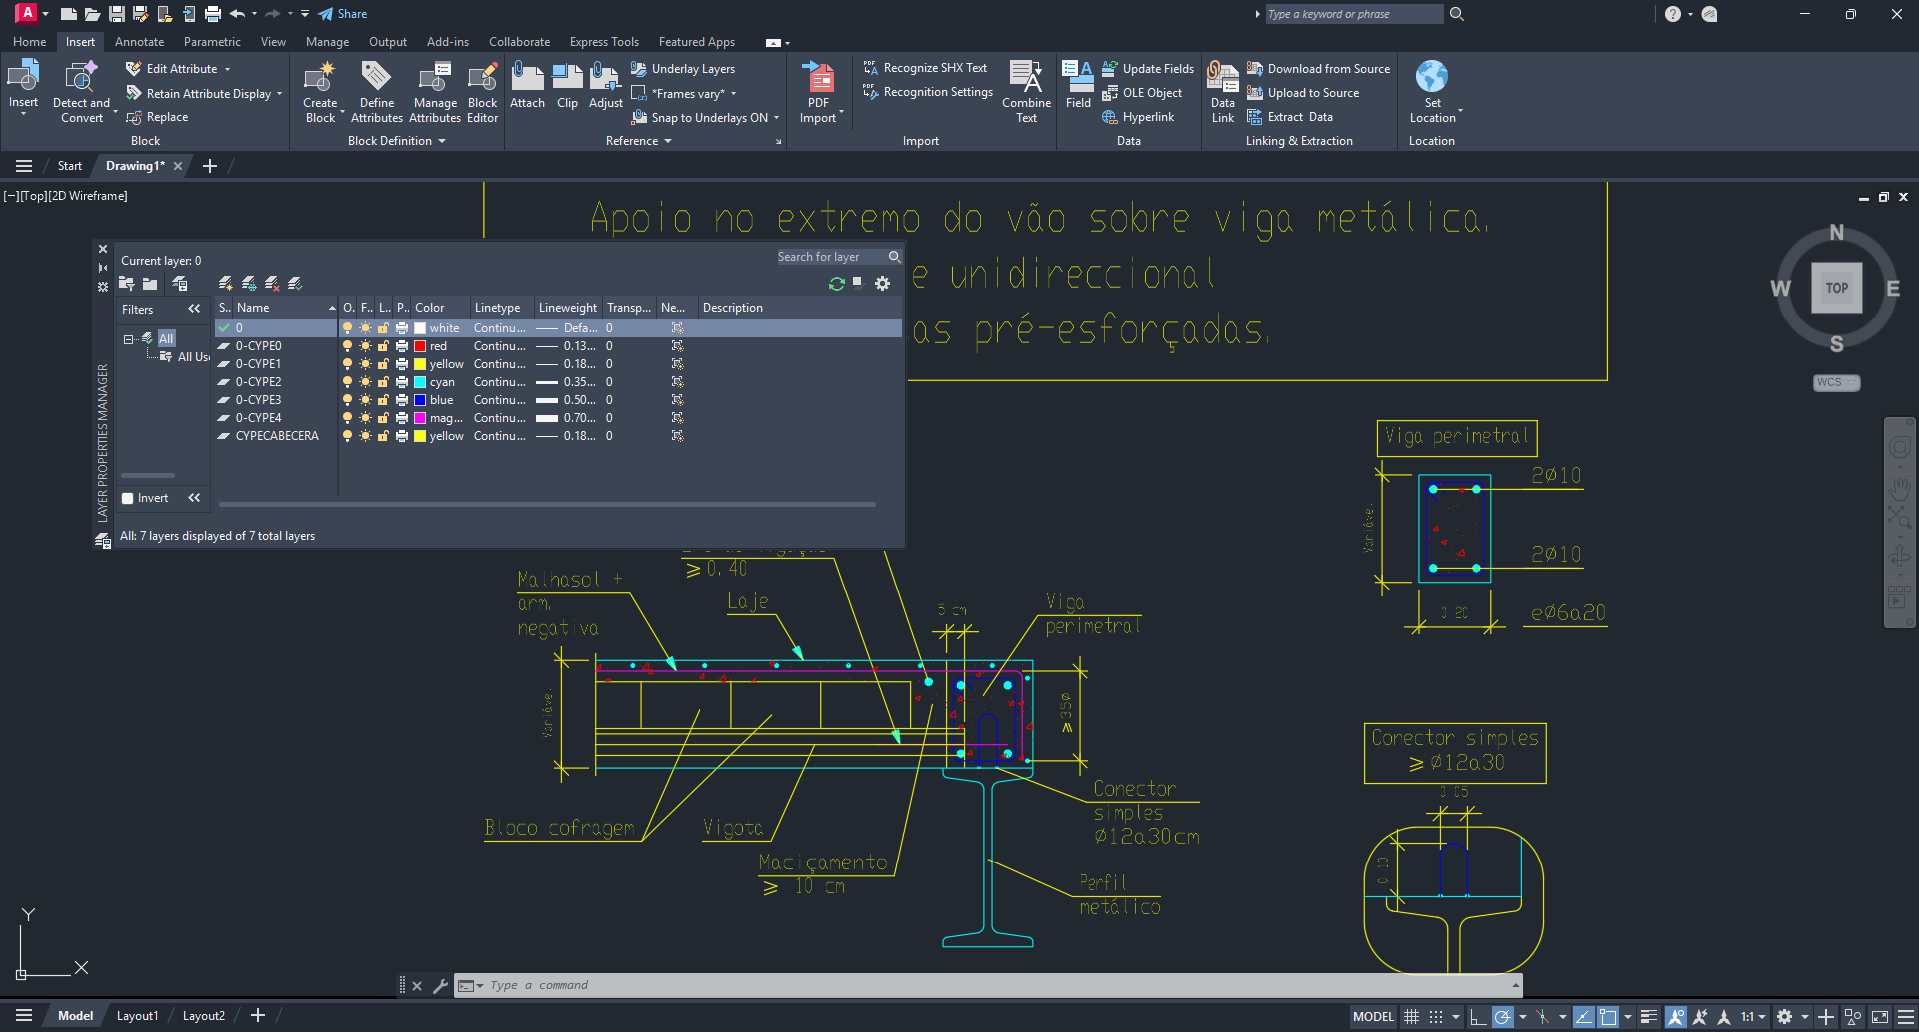Enable the Invert filter checkbox
The height and width of the screenshot is (1032, 1919).
pos(128,499)
